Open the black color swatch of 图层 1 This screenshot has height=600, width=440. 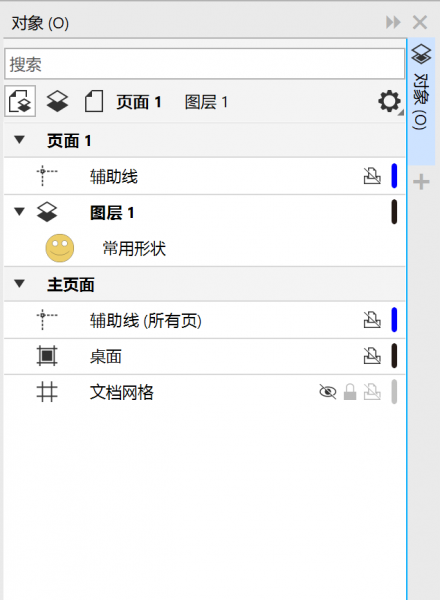394,212
